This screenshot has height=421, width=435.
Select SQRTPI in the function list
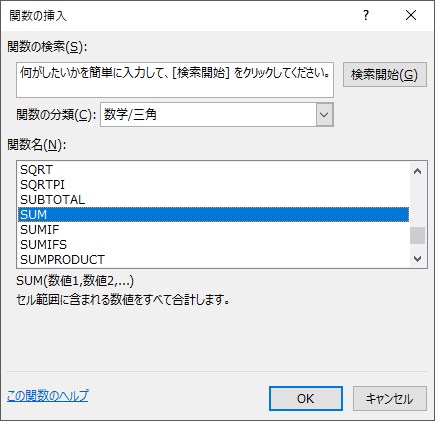click(213, 185)
